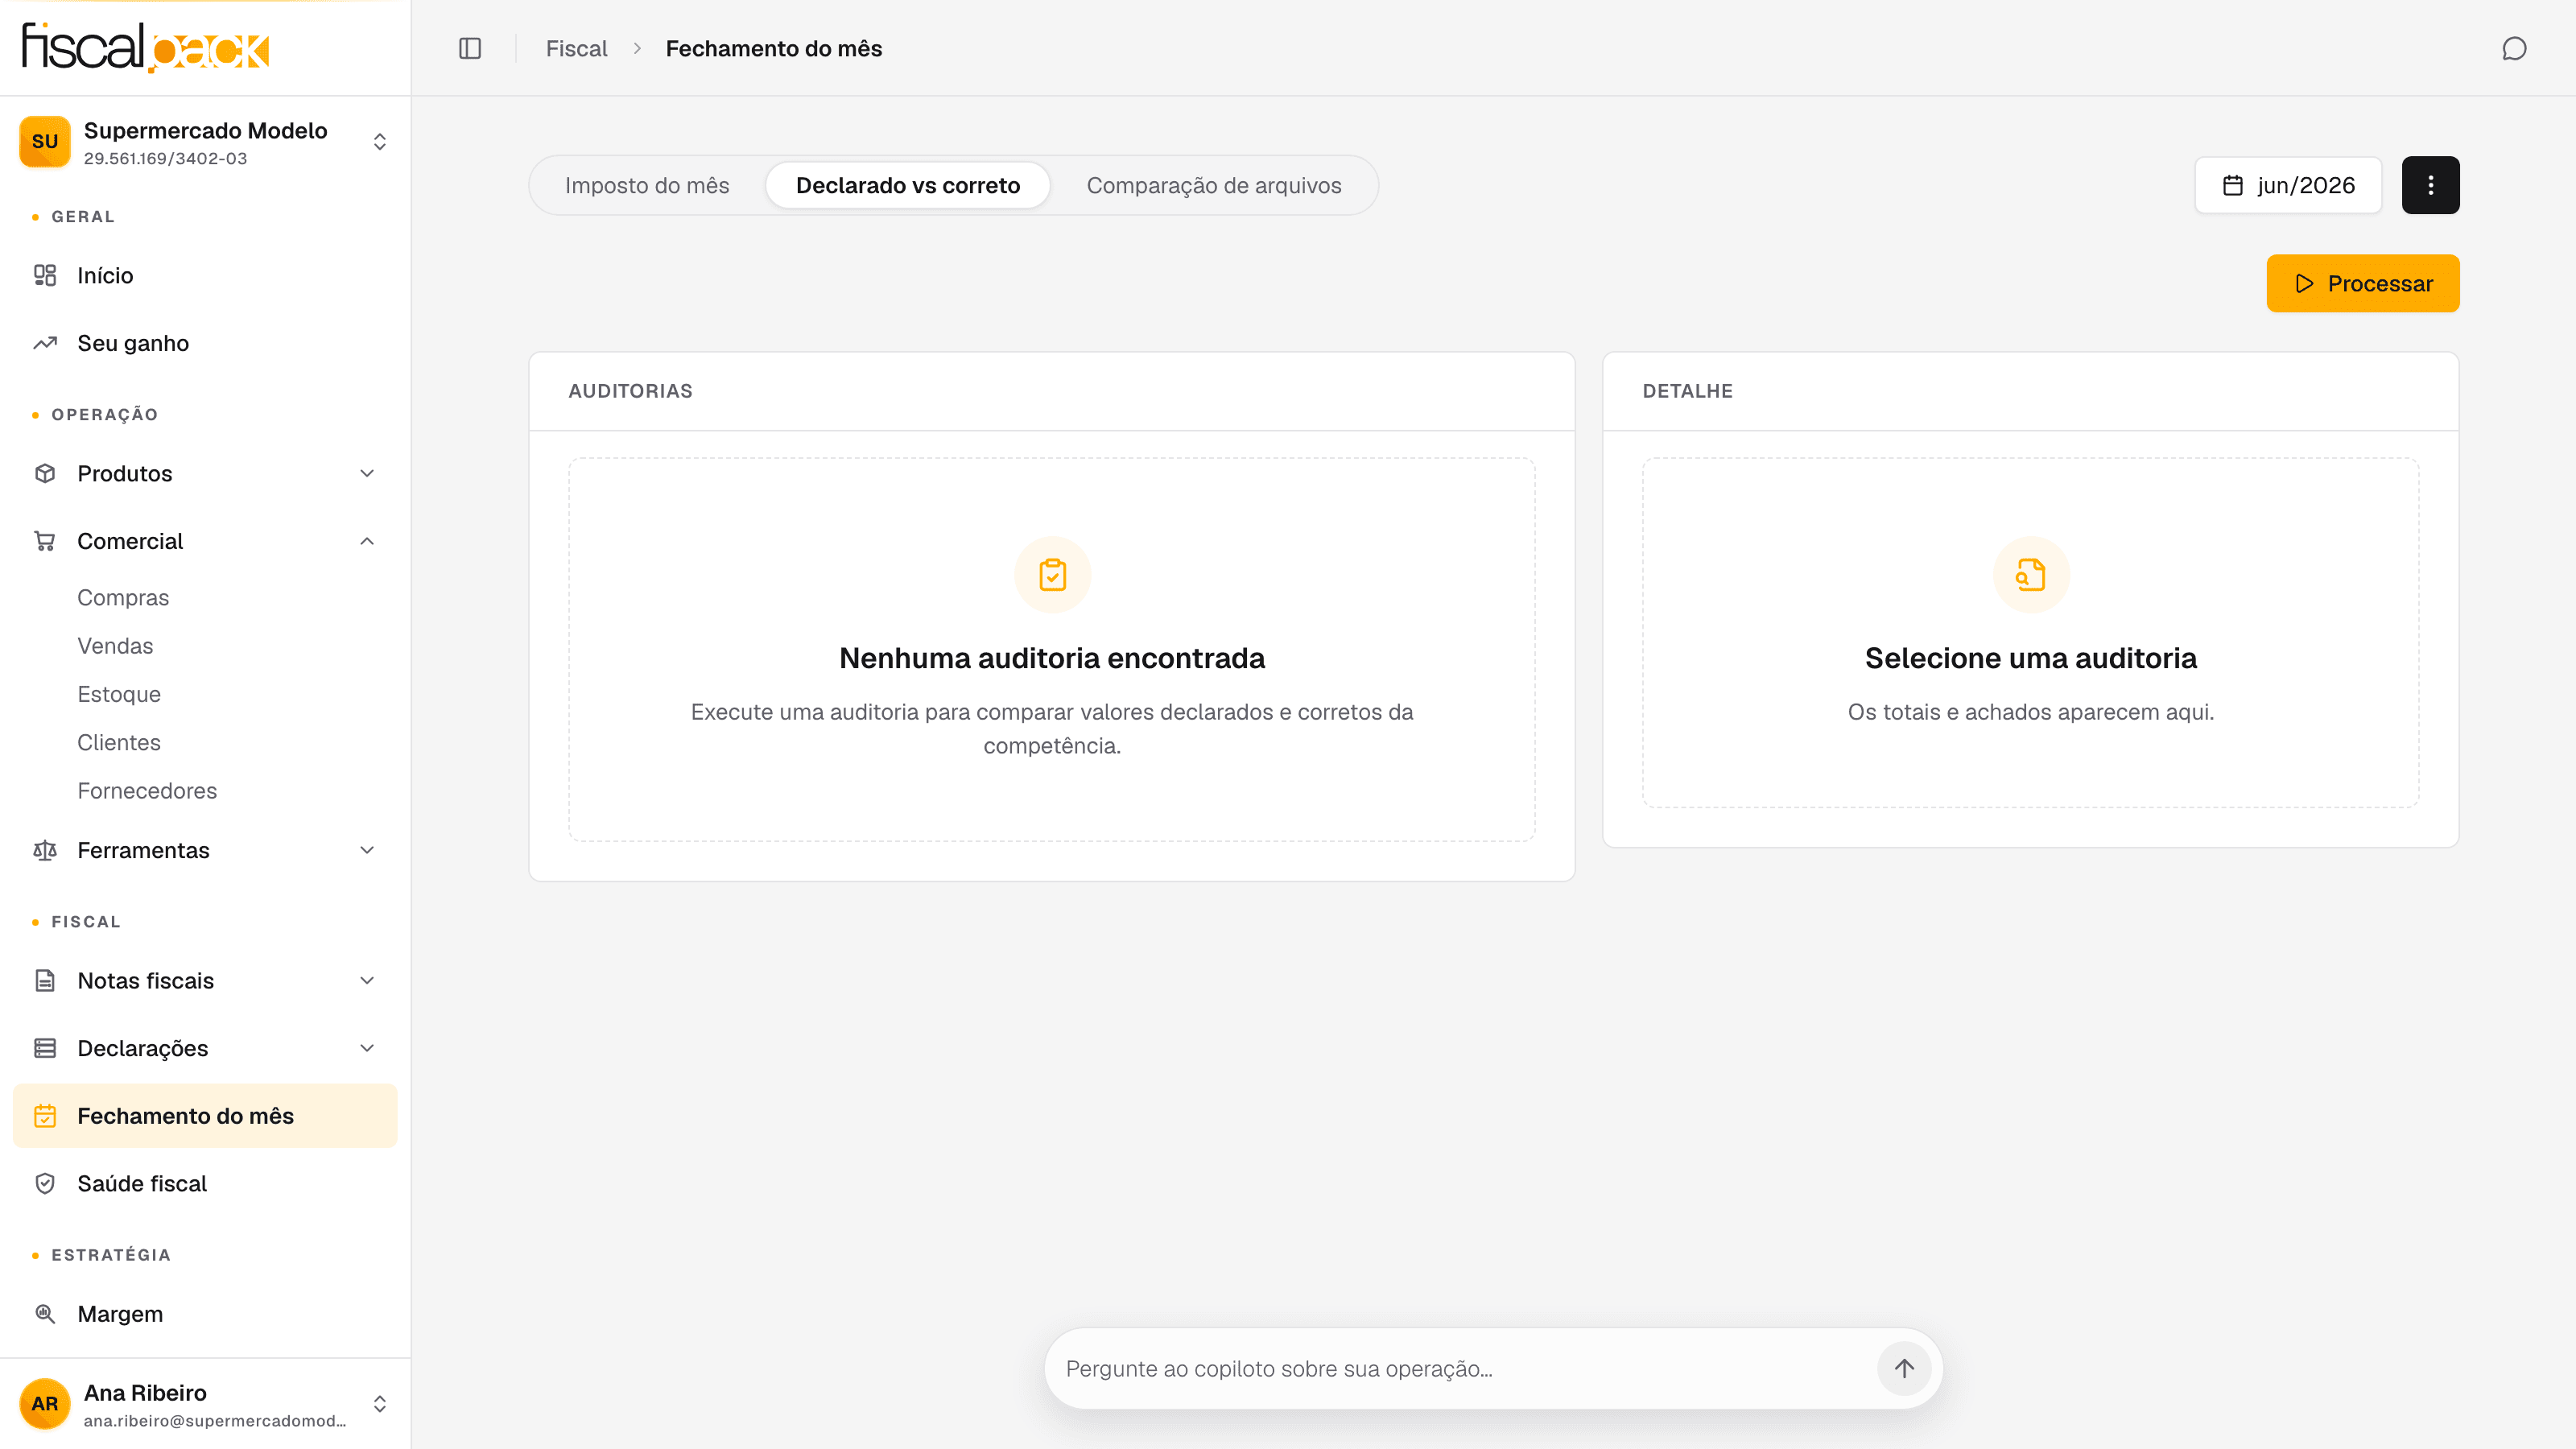Send message with the arrow-up icon
The image size is (2576, 1449).
pyautogui.click(x=1904, y=1368)
